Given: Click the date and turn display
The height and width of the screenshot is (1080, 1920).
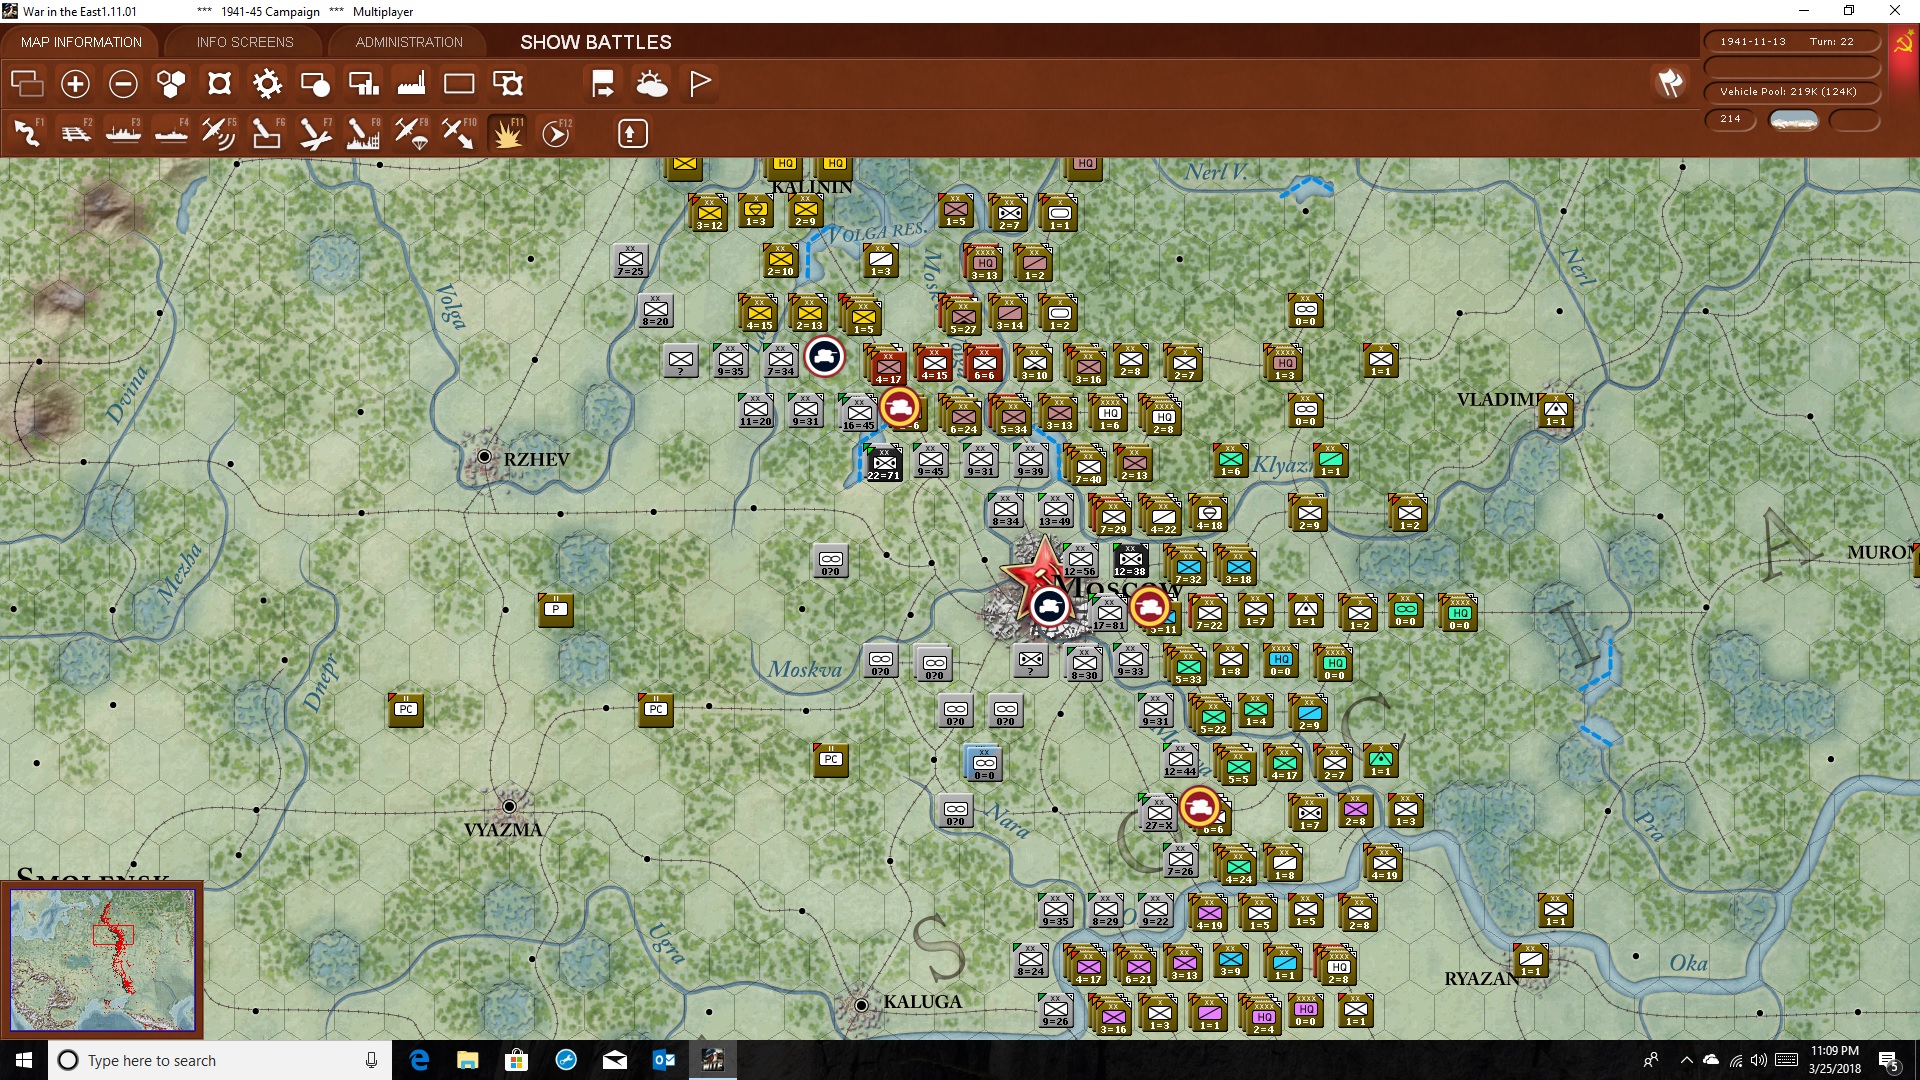Looking at the screenshot, I should 1791,41.
